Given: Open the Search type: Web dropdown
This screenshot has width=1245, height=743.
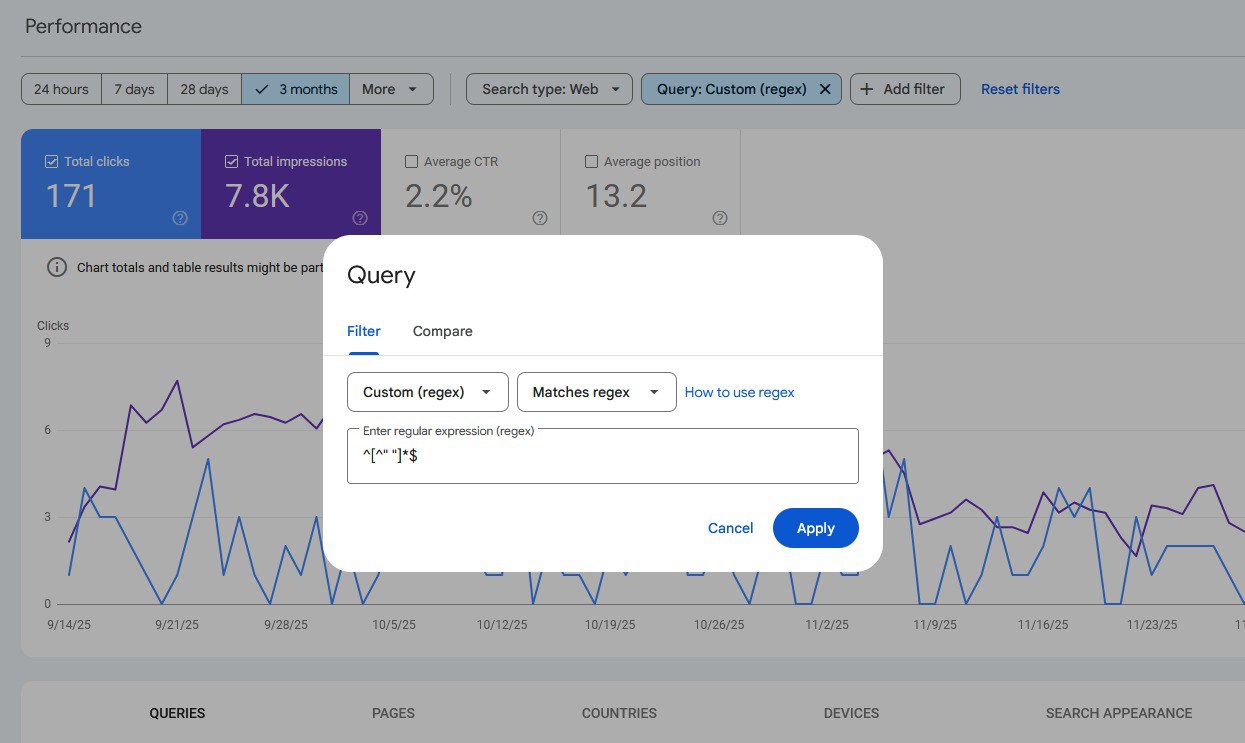Looking at the screenshot, I should click(x=549, y=89).
